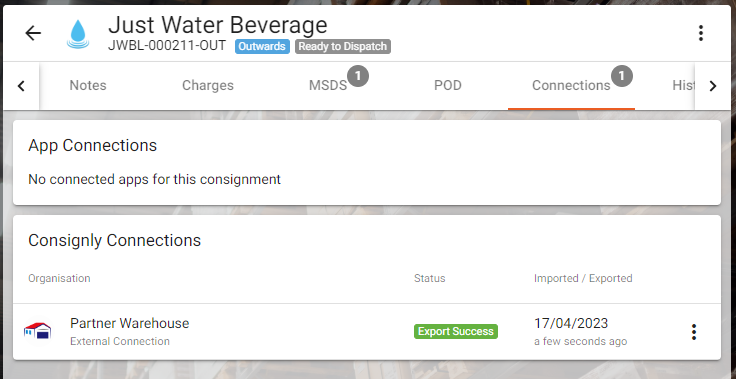This screenshot has height=379, width=736.
Task: Click the Outwards blue tag
Action: [262, 46]
